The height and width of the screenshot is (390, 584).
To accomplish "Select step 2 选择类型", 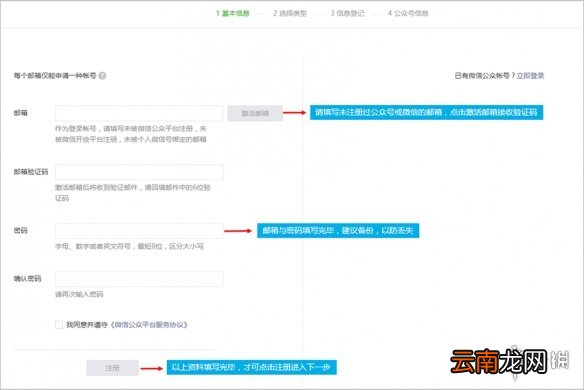I will pyautogui.click(x=290, y=13).
